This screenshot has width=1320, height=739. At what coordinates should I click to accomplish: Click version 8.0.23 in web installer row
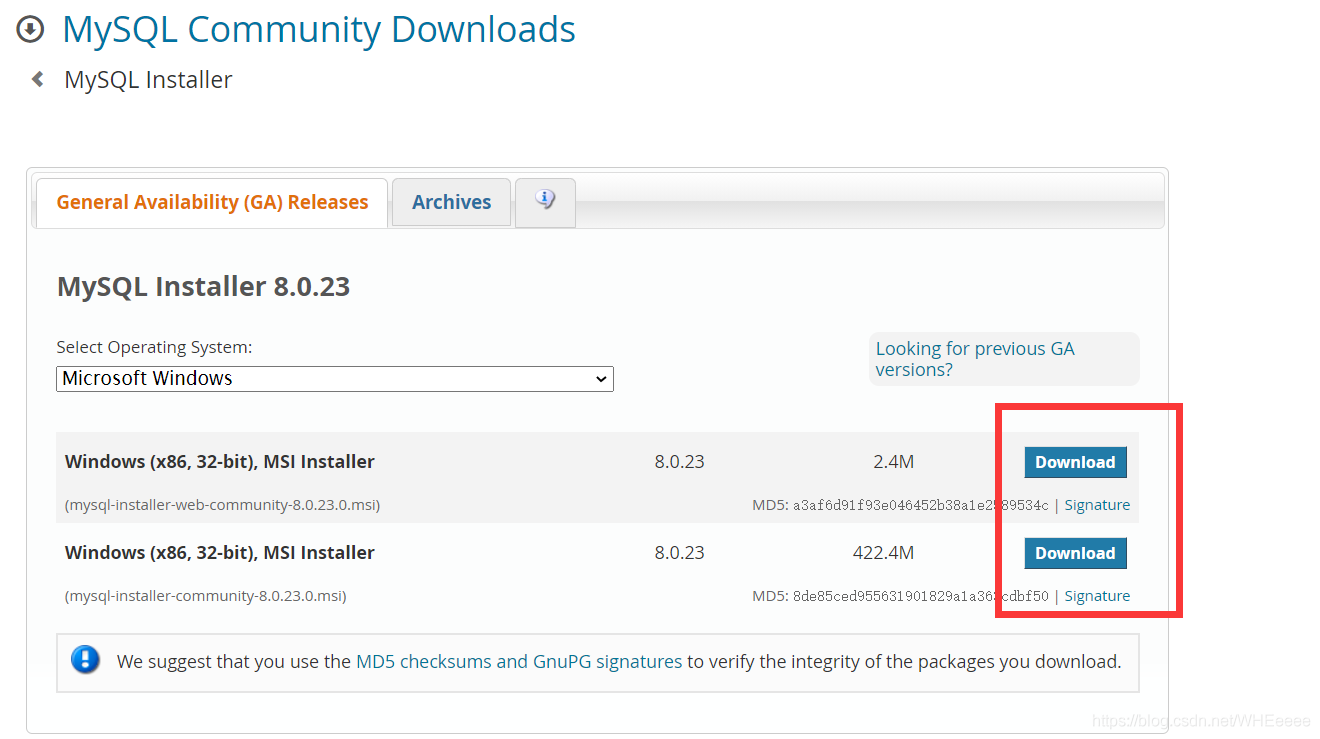pos(680,462)
